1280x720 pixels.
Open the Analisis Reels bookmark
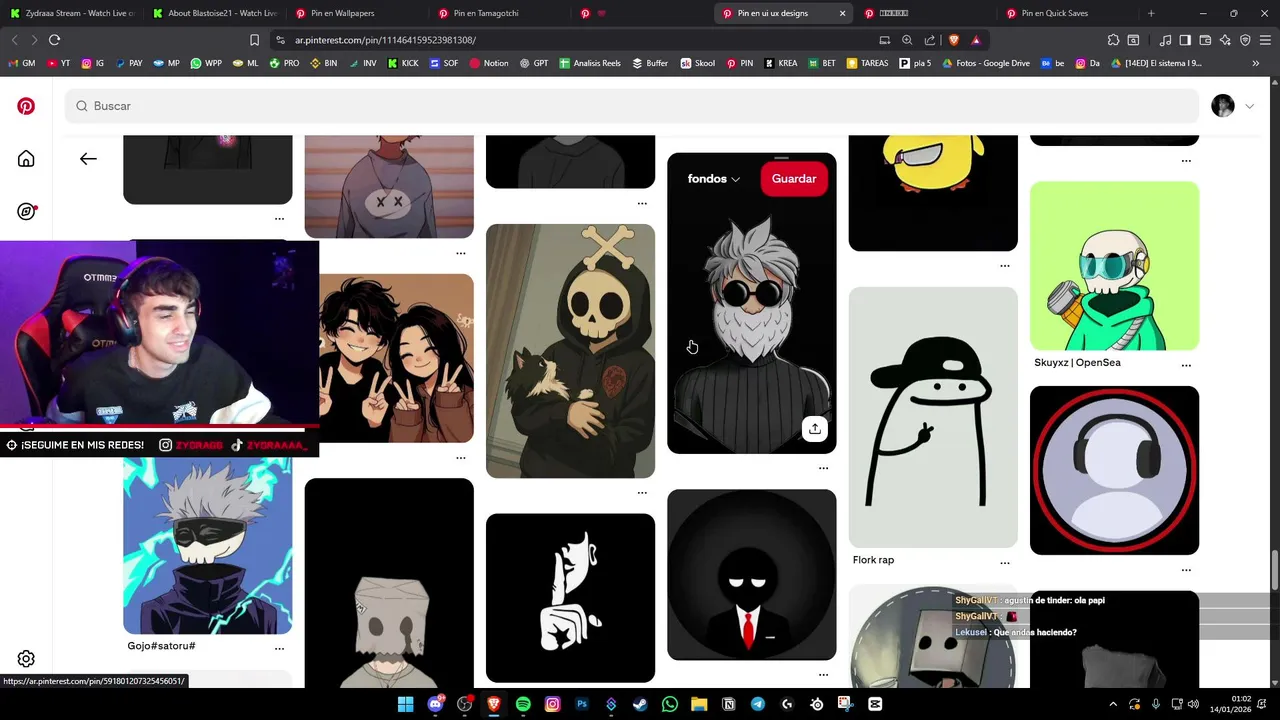(590, 63)
